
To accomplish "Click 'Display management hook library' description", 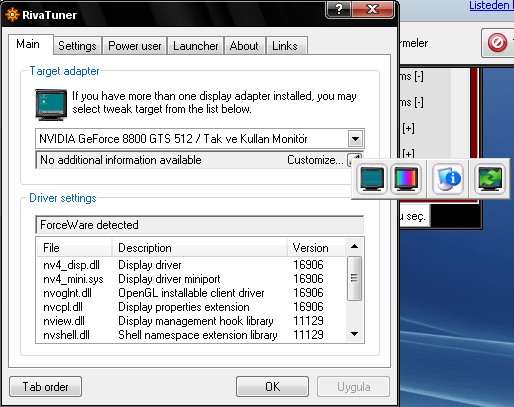I will coord(196,321).
